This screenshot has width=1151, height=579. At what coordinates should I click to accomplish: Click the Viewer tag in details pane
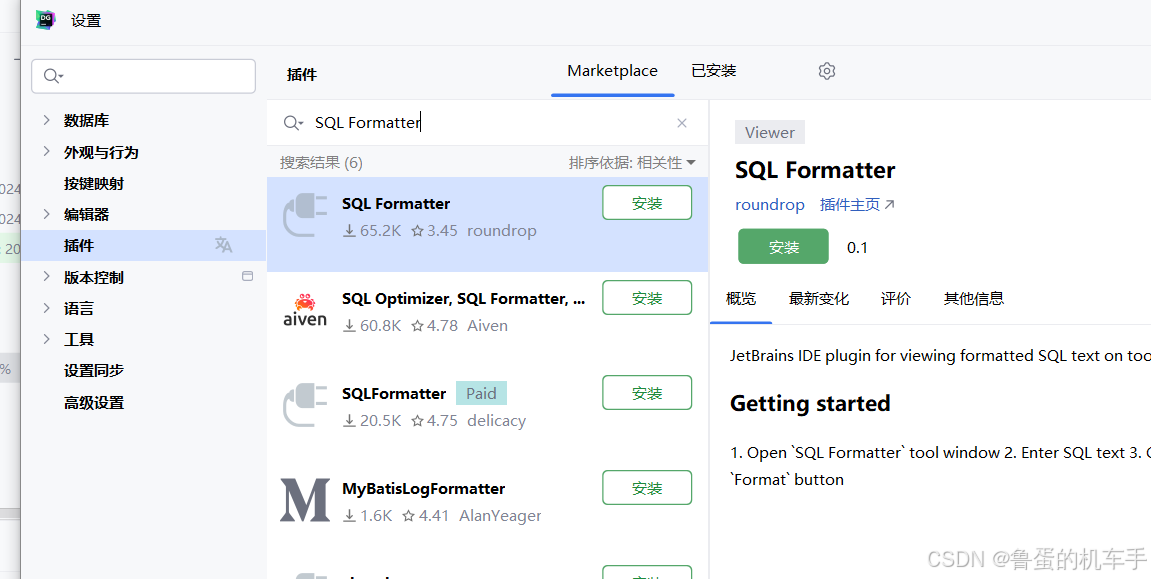(x=770, y=133)
